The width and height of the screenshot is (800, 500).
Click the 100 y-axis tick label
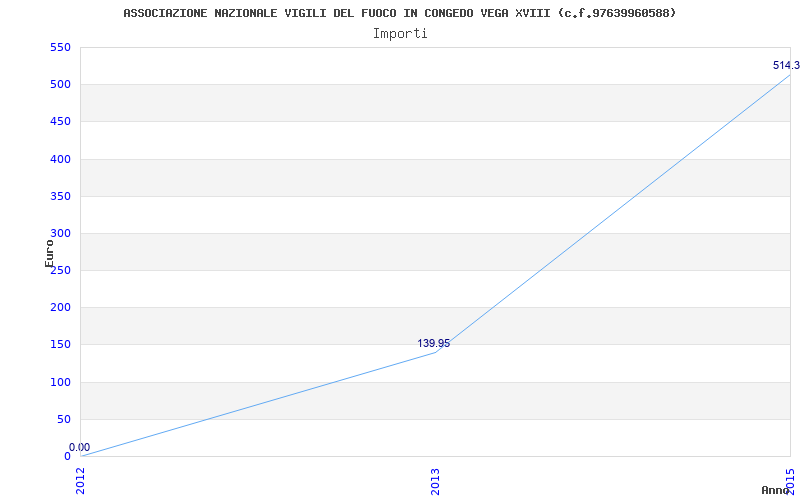pos(60,382)
